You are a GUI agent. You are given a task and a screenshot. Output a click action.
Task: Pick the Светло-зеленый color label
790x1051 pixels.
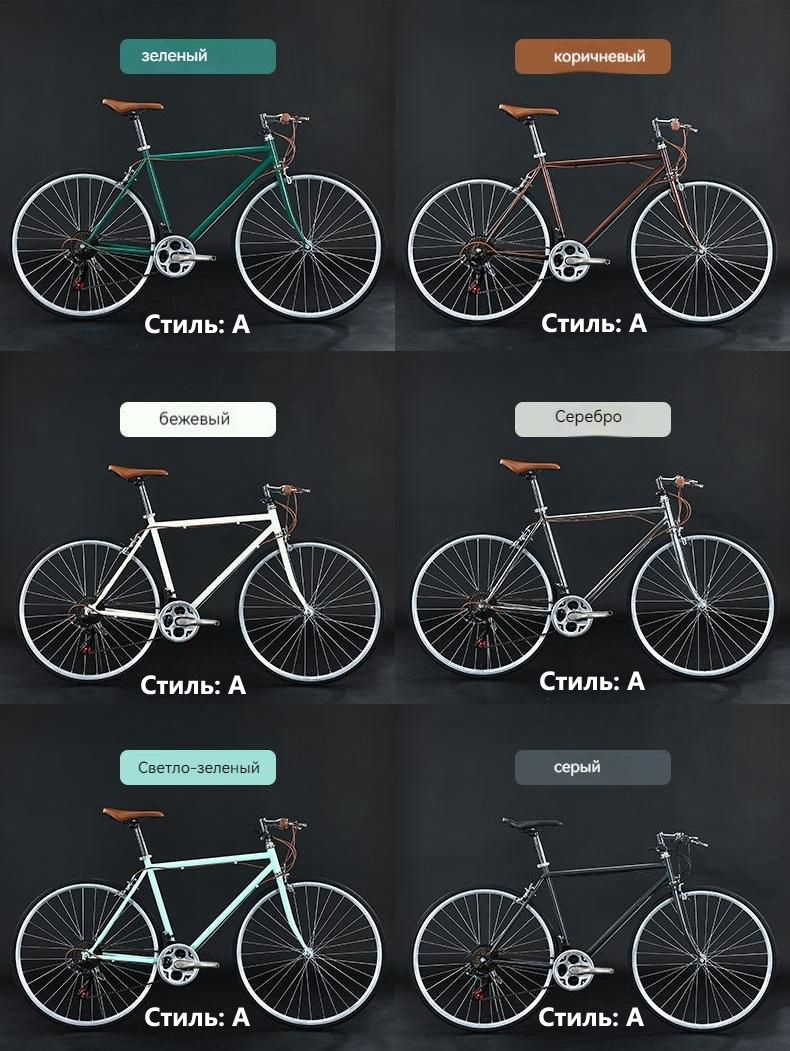(x=198, y=767)
